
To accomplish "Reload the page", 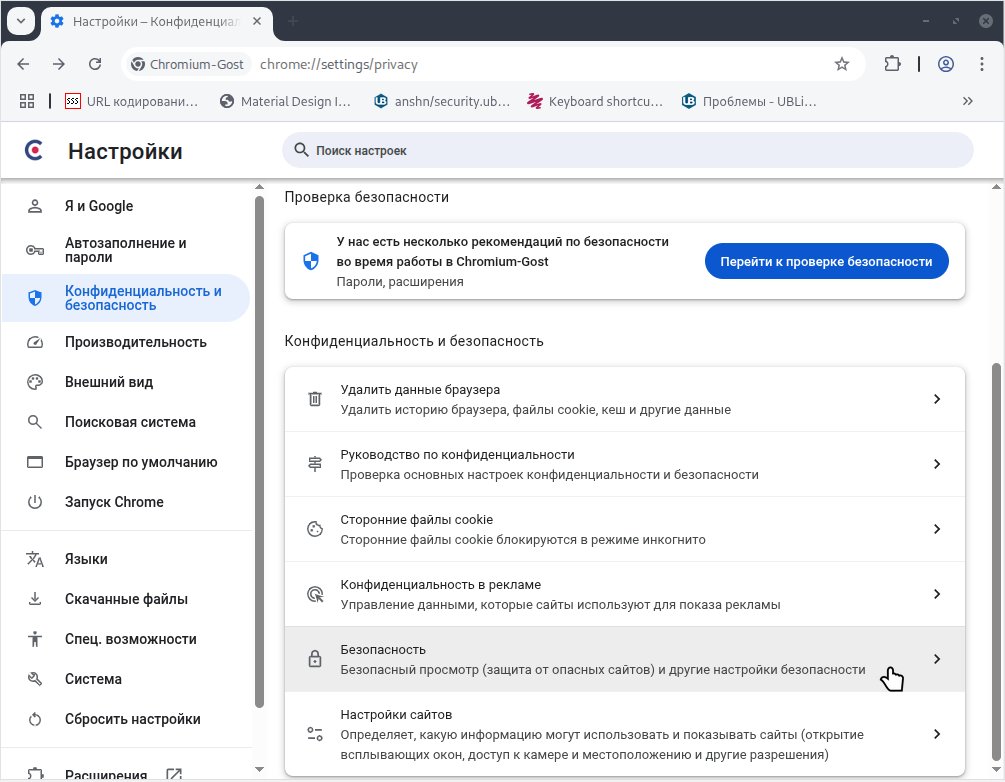I will (x=95, y=63).
